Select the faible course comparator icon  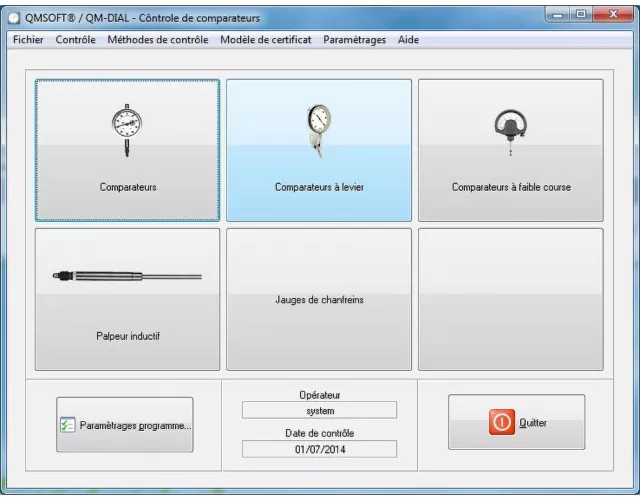point(510,131)
